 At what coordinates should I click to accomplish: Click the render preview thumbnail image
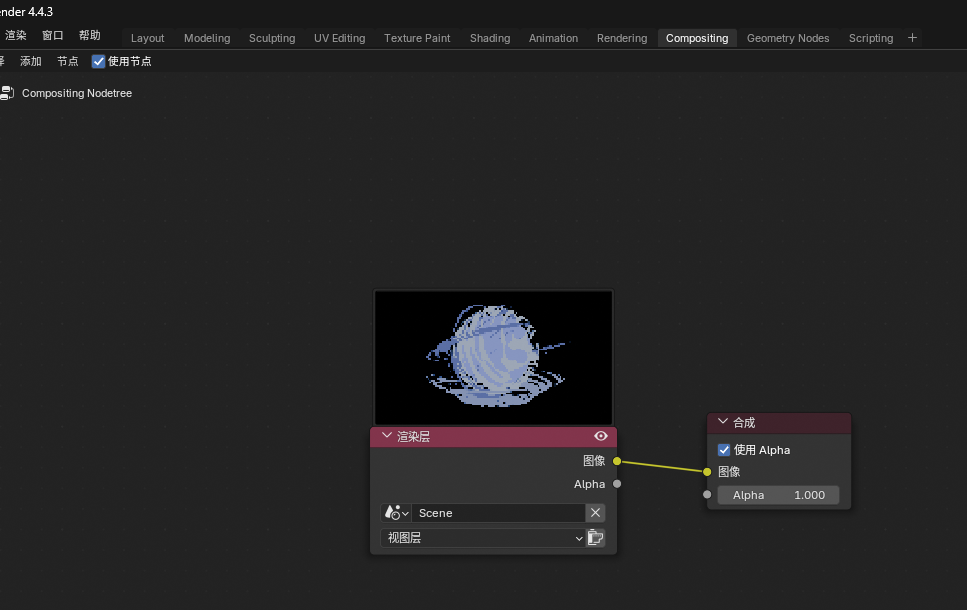[x=493, y=357]
